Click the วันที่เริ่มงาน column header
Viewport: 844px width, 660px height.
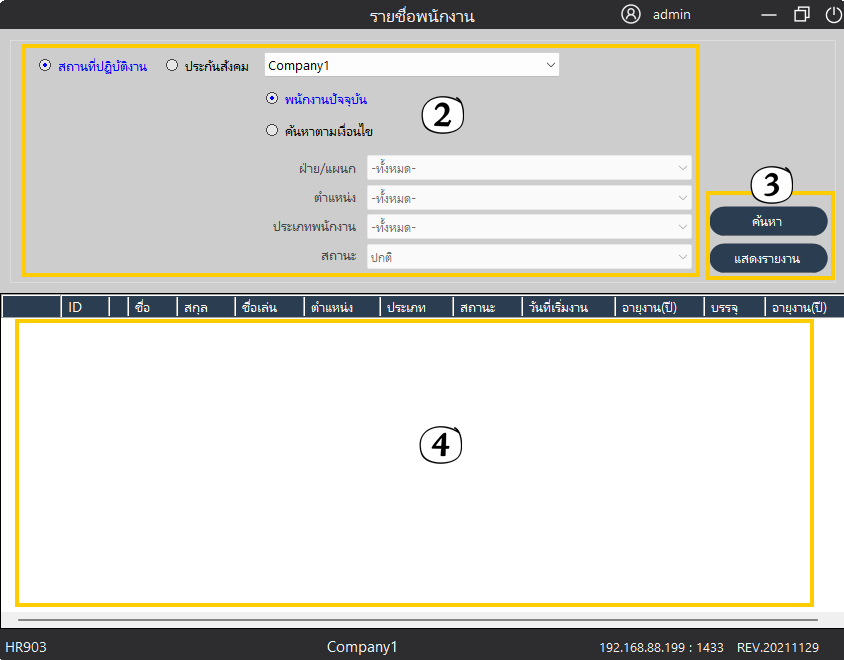coord(569,307)
